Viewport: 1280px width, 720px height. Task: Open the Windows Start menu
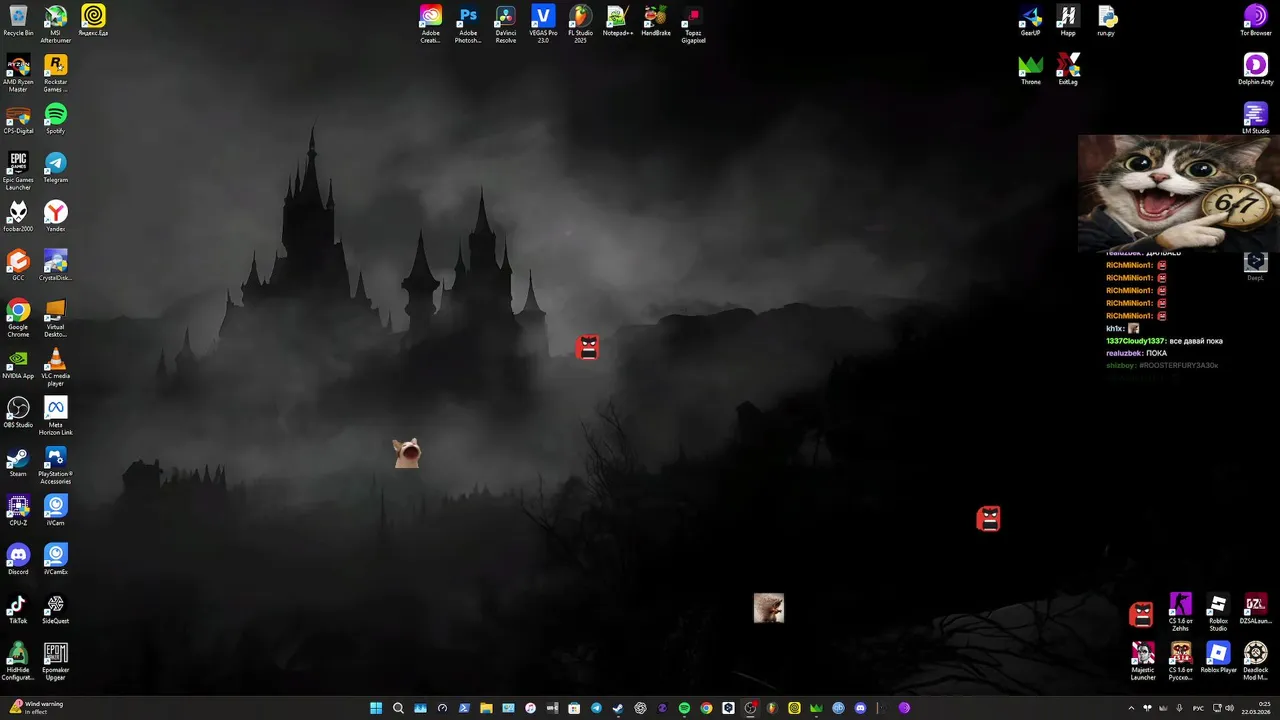pyautogui.click(x=376, y=708)
